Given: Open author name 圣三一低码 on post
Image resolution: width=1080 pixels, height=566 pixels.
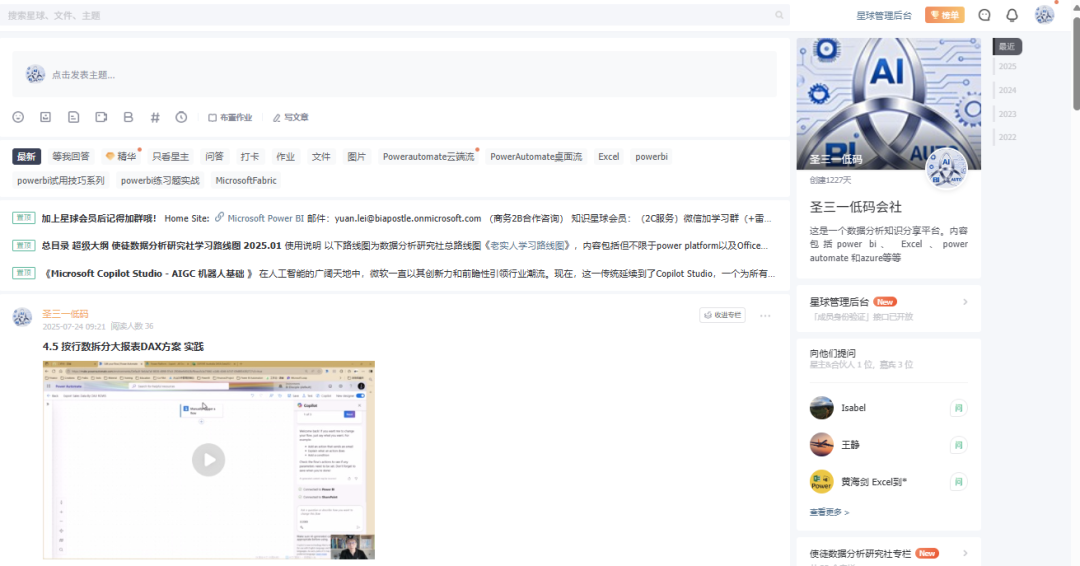Looking at the screenshot, I should click(65, 313).
